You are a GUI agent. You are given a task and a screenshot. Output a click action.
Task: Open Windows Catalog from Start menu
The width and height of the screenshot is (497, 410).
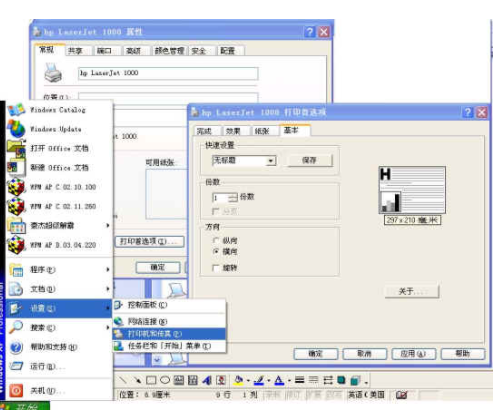[59, 110]
